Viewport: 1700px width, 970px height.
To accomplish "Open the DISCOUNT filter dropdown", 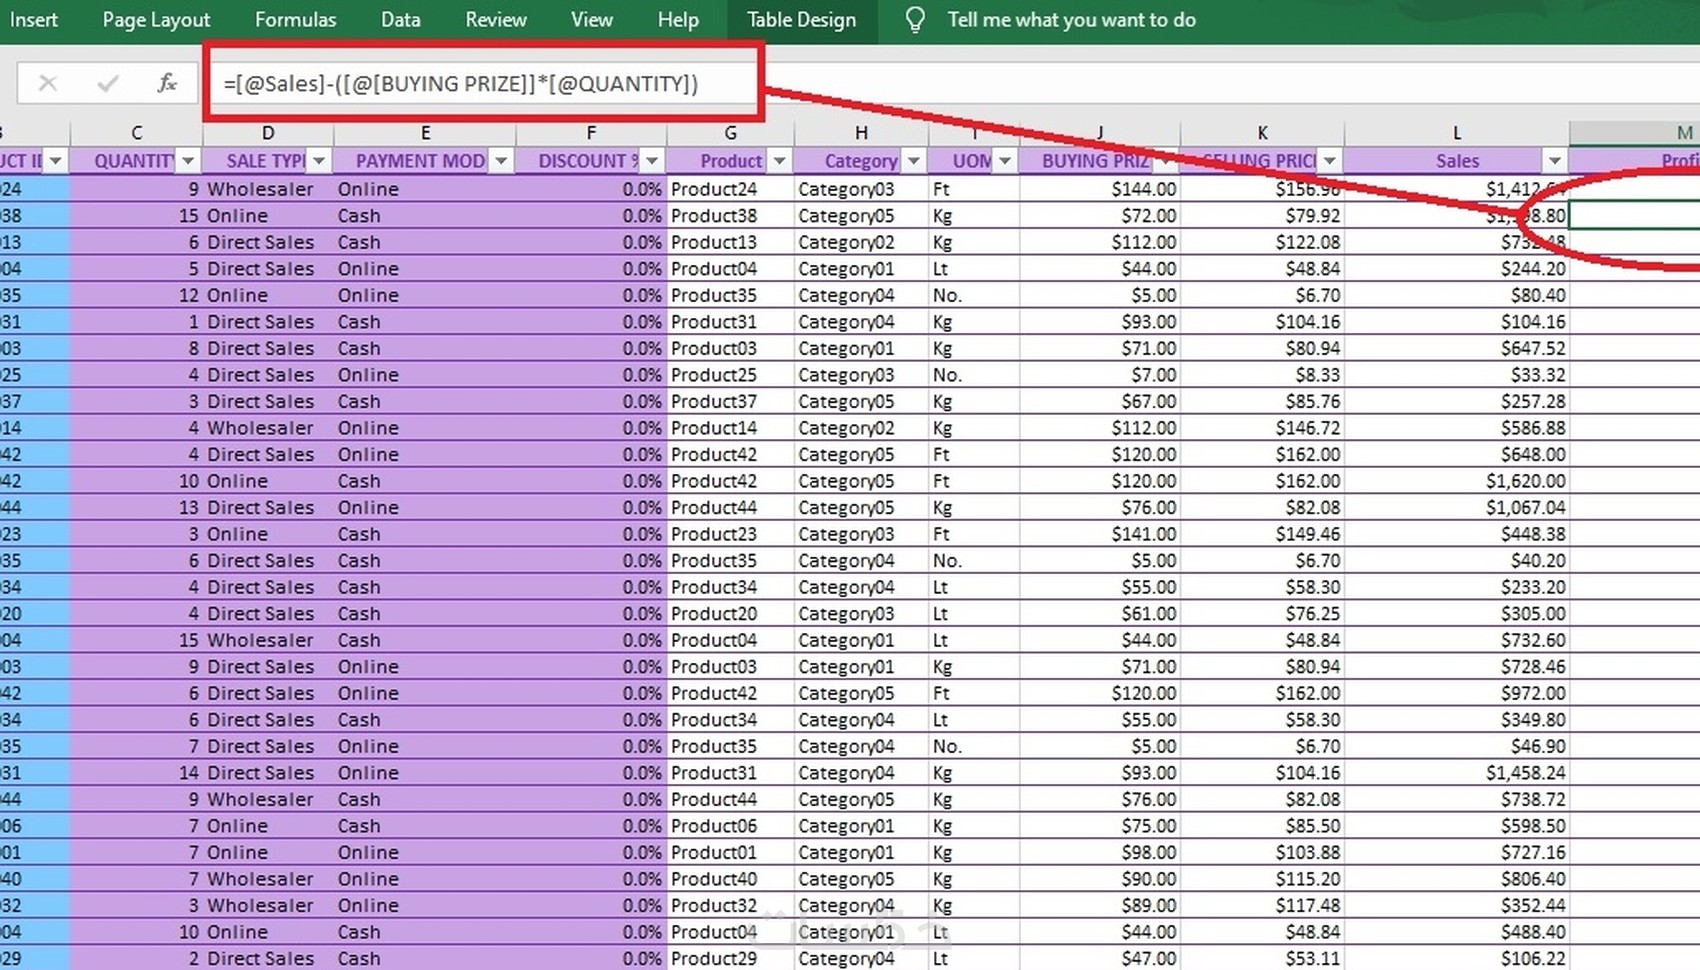I will [652, 160].
